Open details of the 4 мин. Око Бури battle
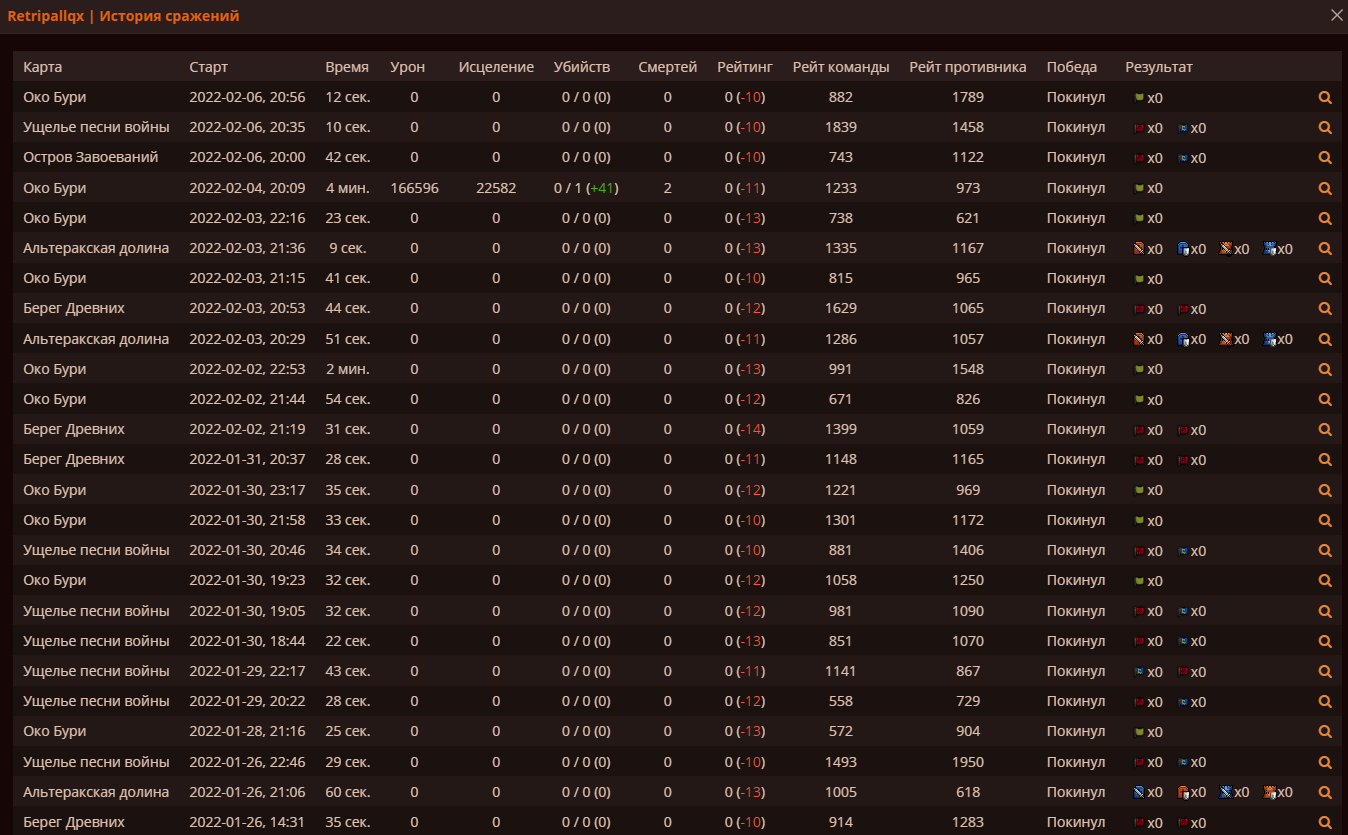Viewport: 1348px width, 835px height. 1325,188
